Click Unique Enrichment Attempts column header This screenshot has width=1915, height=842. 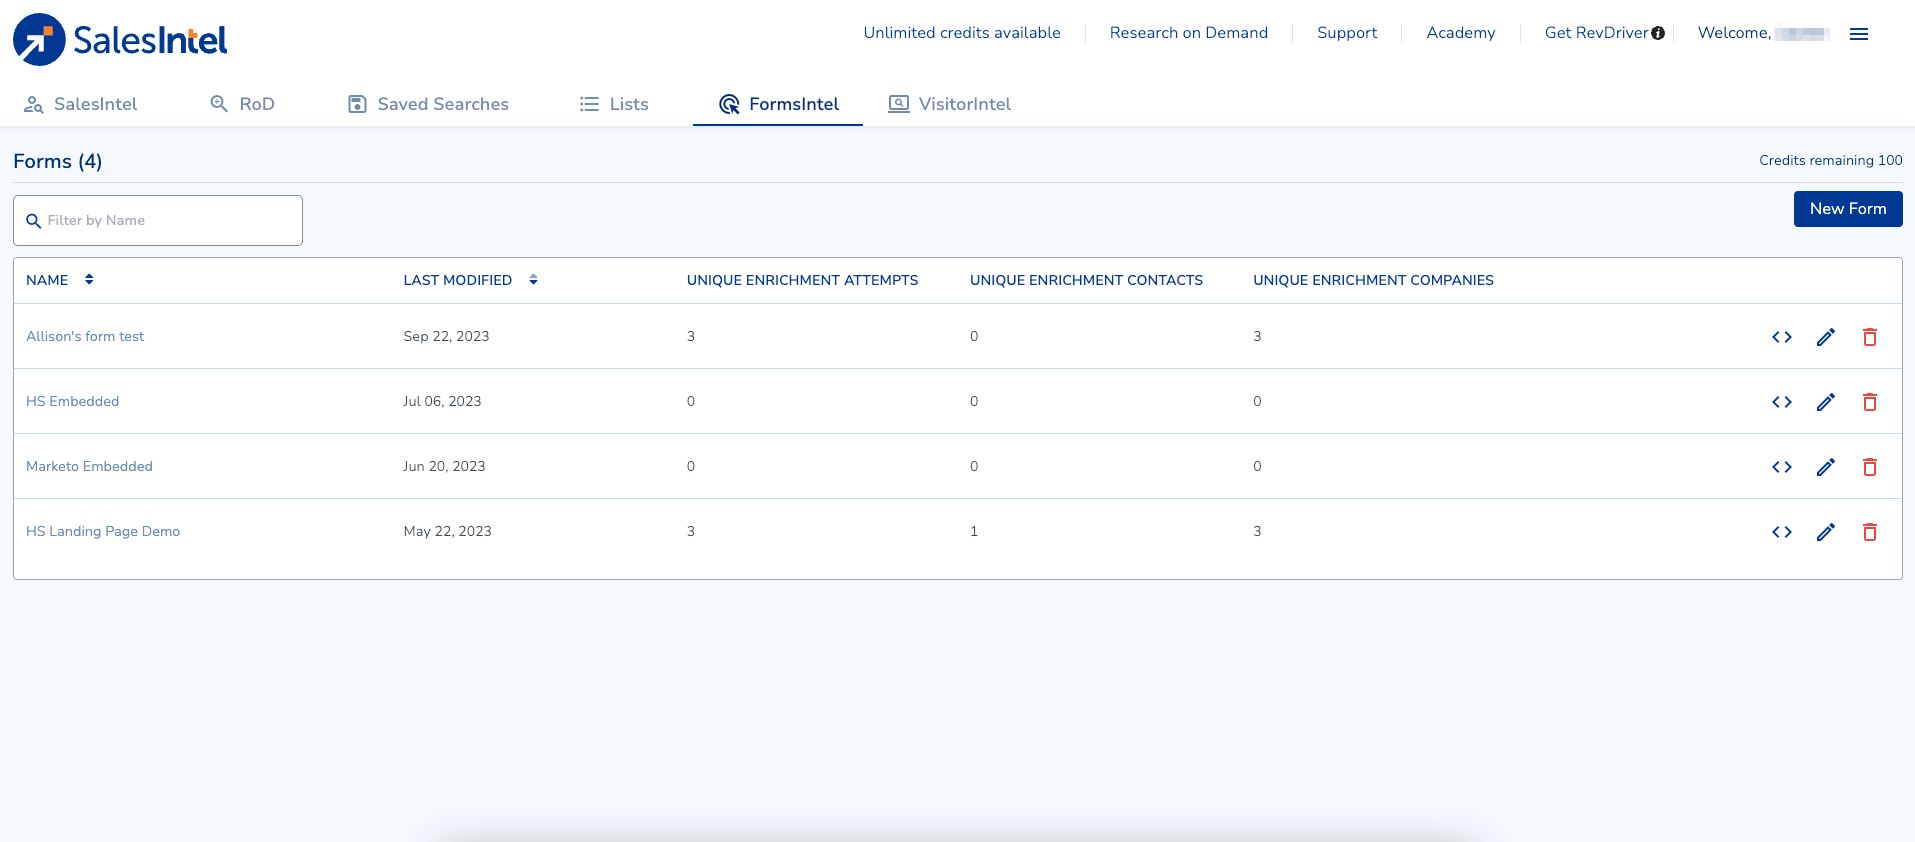pyautogui.click(x=802, y=280)
